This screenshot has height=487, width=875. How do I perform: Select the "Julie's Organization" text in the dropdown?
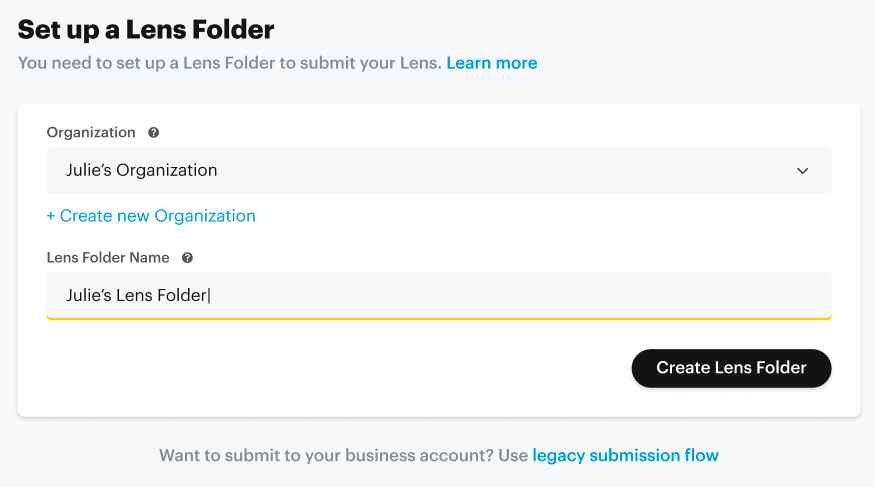point(141,170)
